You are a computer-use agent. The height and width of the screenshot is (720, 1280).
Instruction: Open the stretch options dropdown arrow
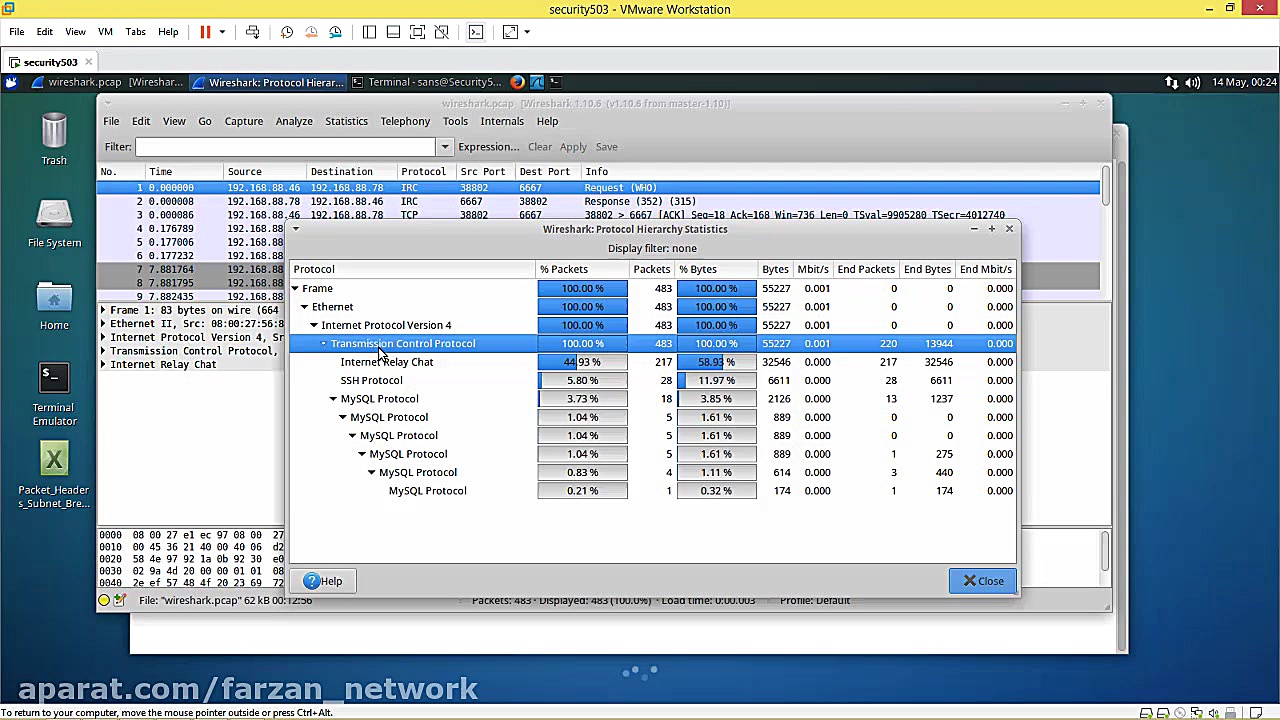(527, 32)
